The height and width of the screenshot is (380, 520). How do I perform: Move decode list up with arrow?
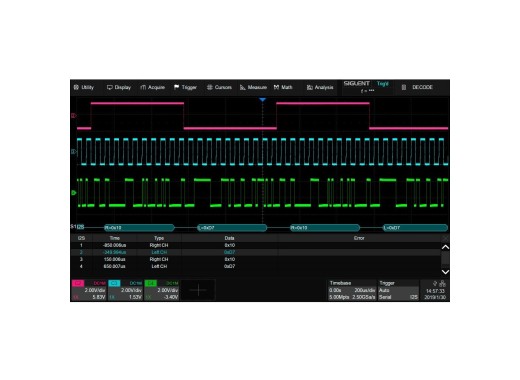(x=445, y=247)
